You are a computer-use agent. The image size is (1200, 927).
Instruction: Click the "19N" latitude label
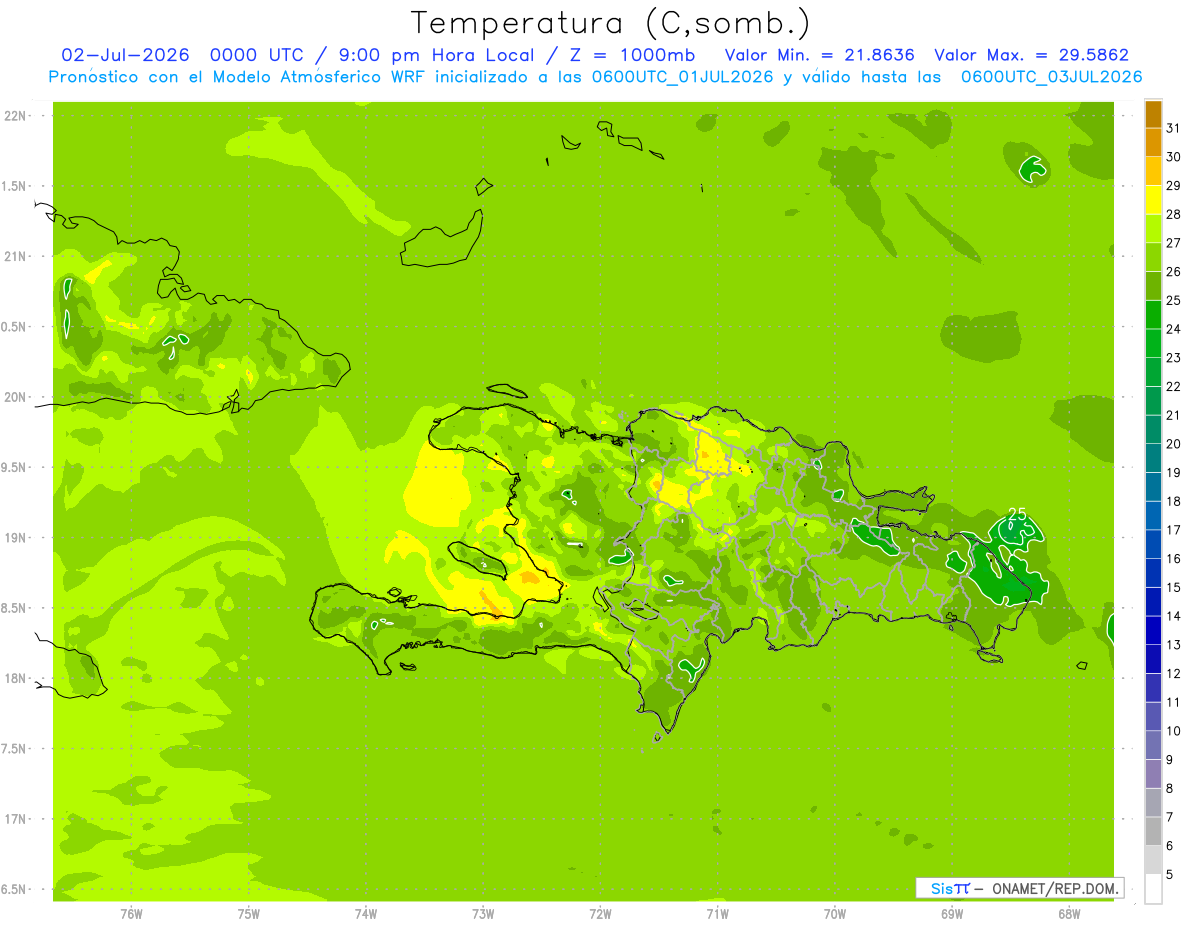(x=17, y=538)
